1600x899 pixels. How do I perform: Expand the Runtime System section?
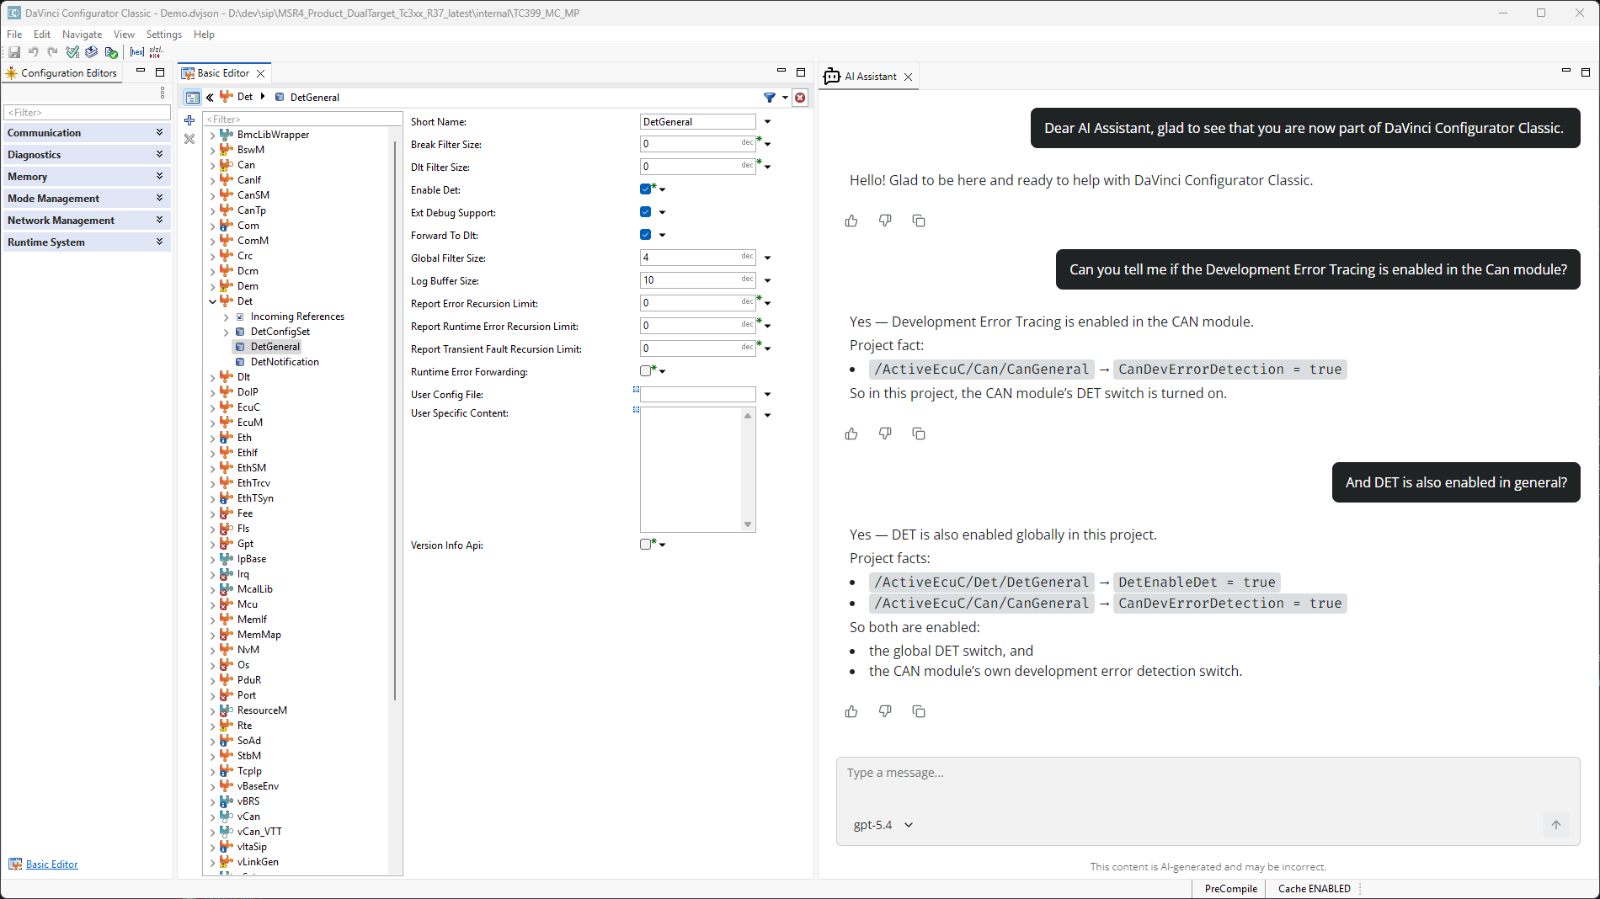86,242
